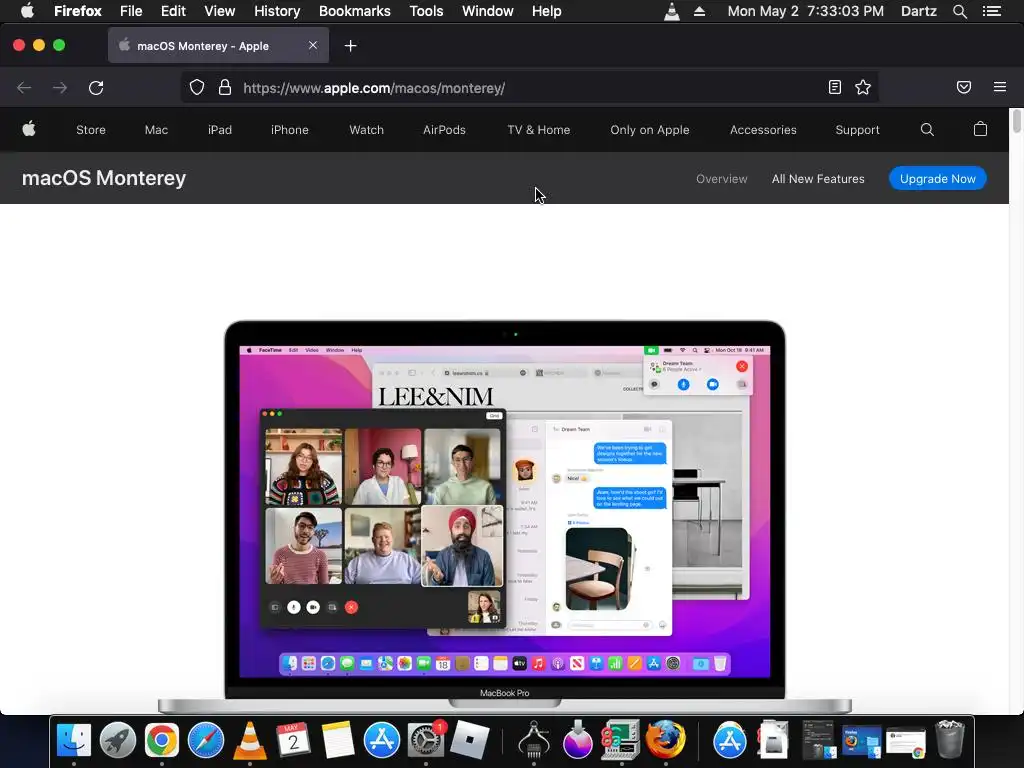Go to the iPad link
This screenshot has width=1024, height=768.
[x=219, y=130]
